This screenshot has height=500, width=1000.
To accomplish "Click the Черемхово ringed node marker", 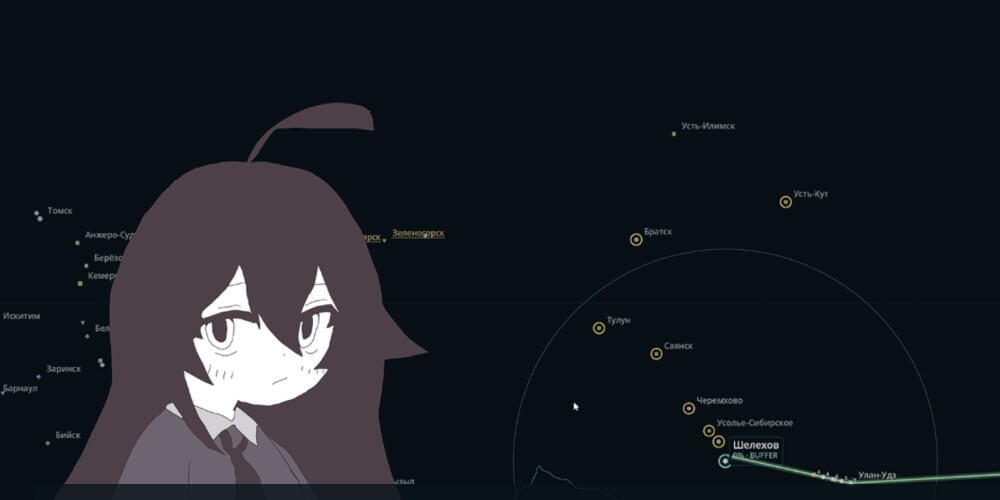I will click(689, 408).
